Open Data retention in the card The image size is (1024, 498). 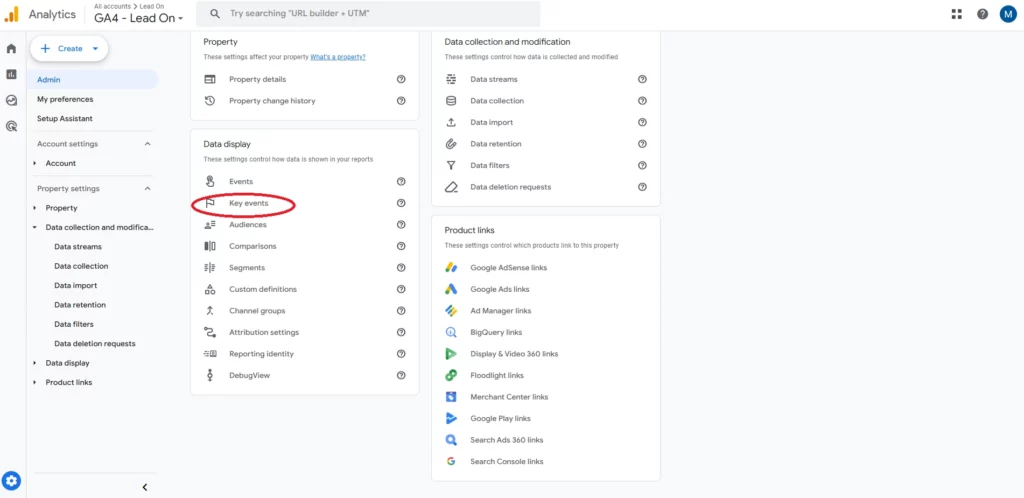[x=496, y=144]
